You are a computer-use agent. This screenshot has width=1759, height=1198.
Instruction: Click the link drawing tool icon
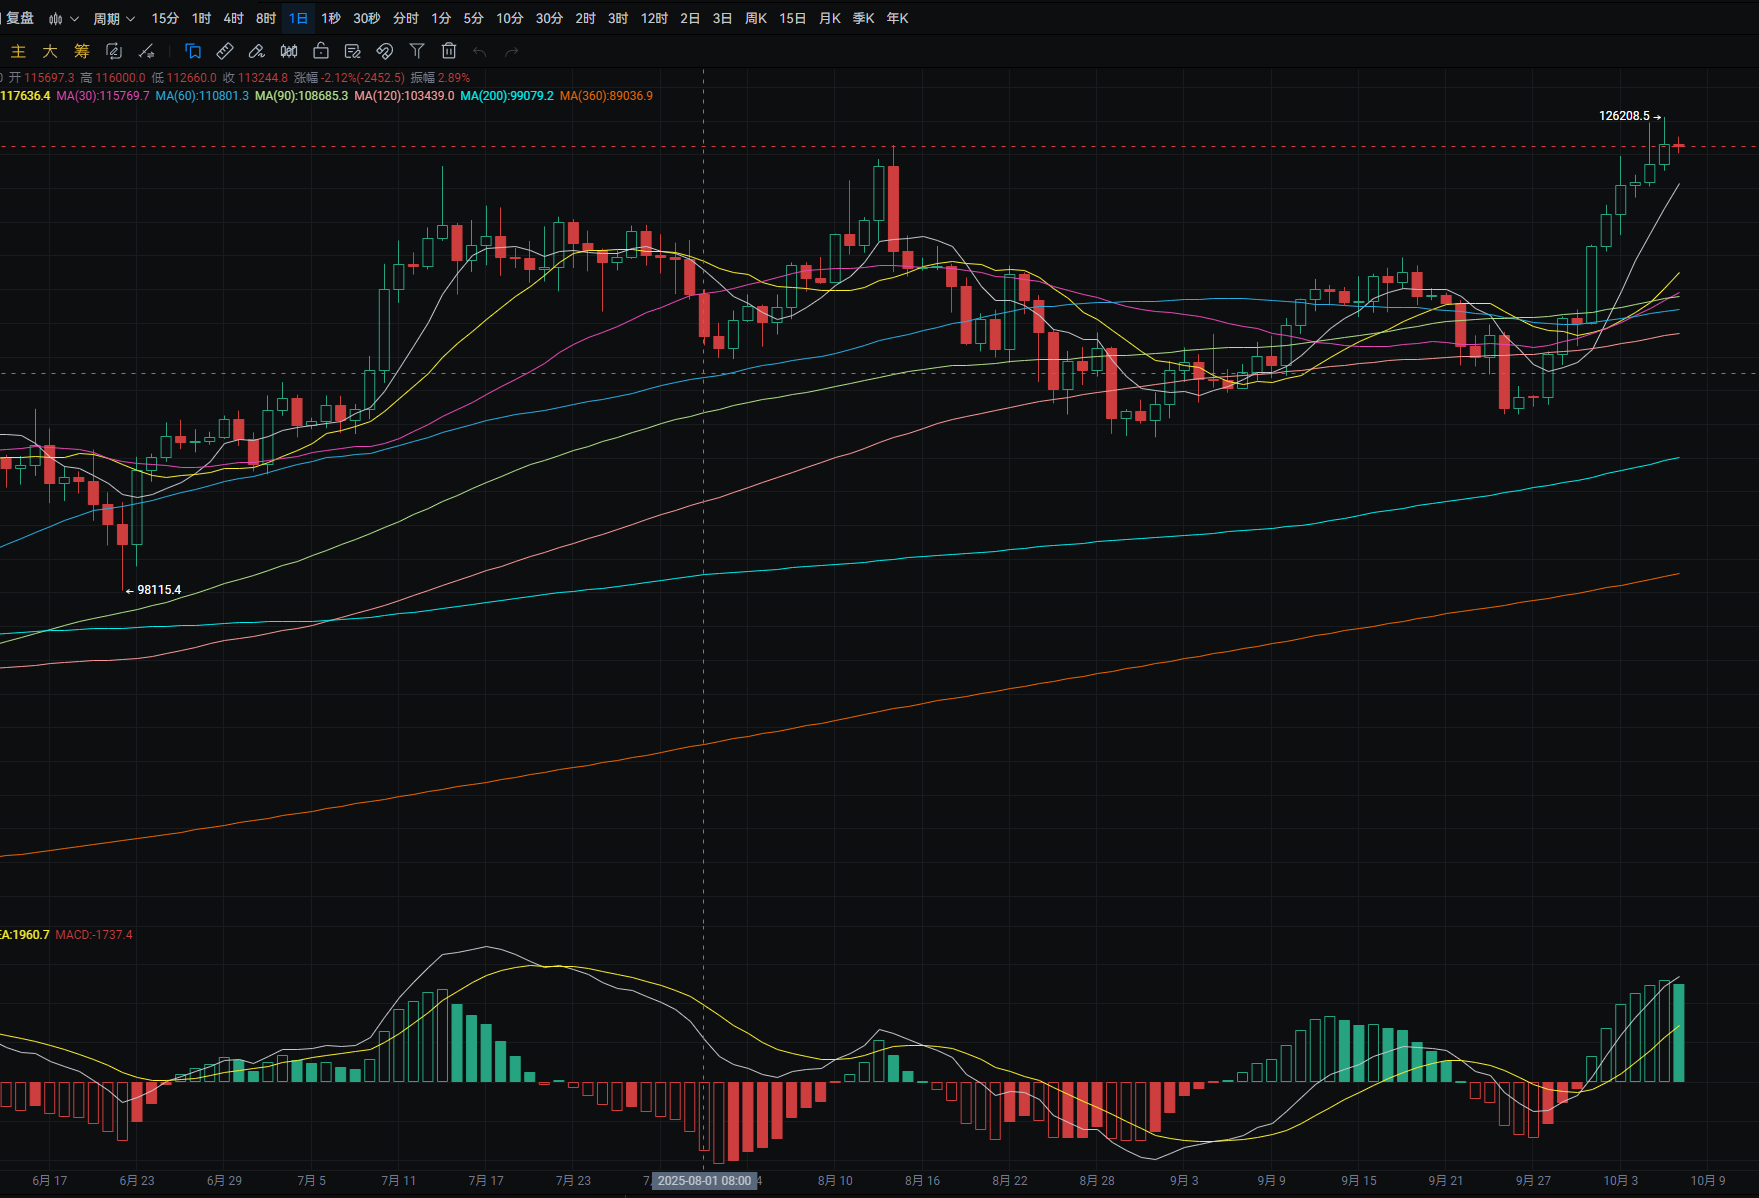[385, 51]
